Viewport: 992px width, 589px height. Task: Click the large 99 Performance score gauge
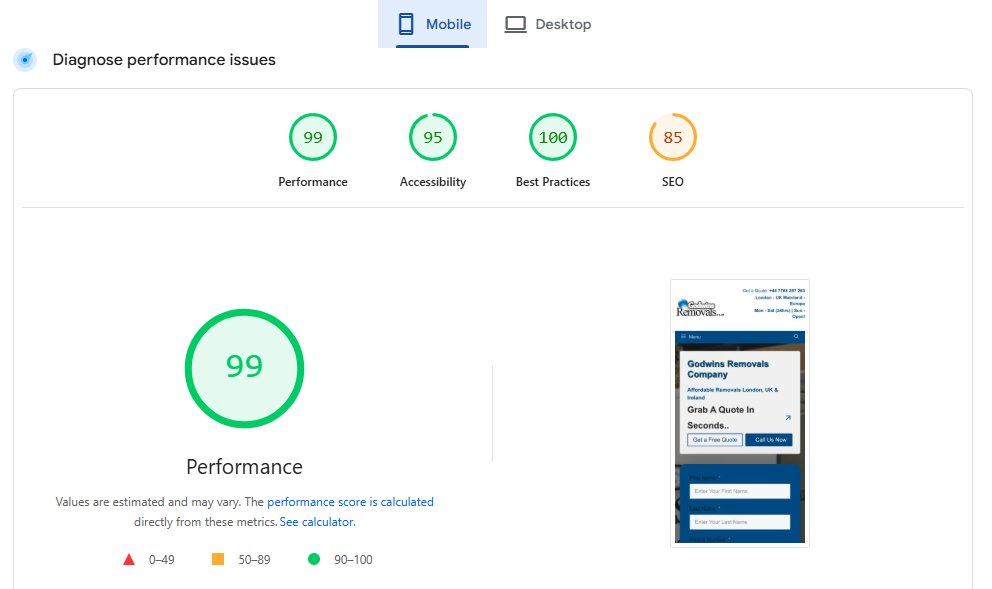tap(244, 368)
